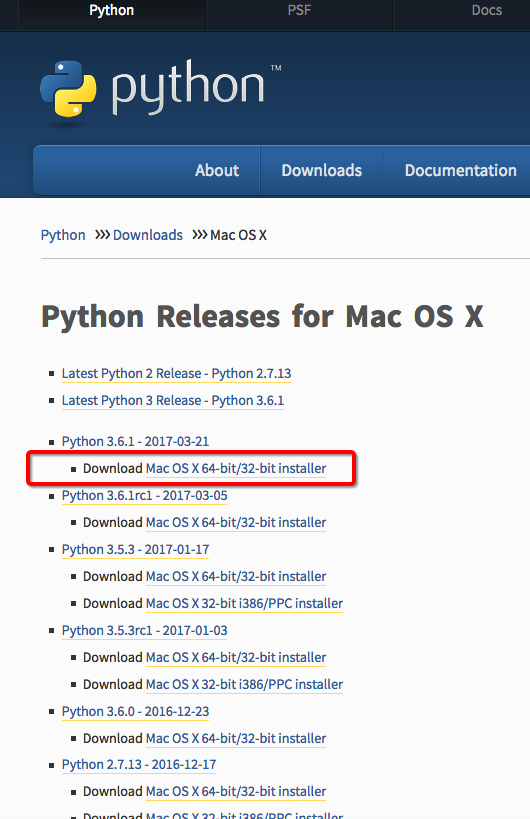Viewport: 530px width, 819px height.
Task: Open the Downloads navigation menu
Action: pyautogui.click(x=322, y=170)
